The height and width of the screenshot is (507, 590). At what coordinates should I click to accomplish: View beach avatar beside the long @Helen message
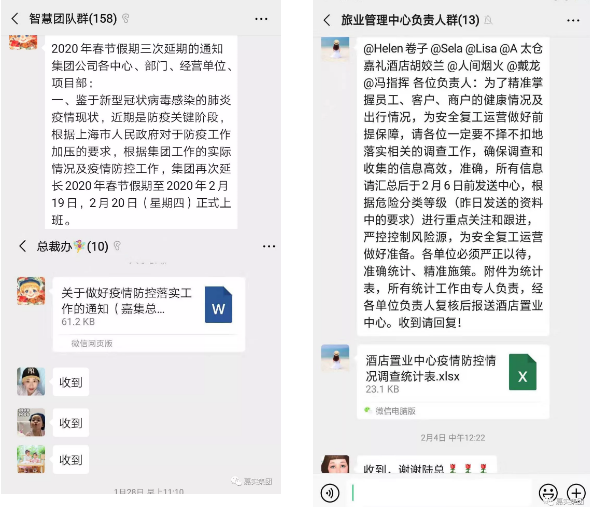coord(335,49)
